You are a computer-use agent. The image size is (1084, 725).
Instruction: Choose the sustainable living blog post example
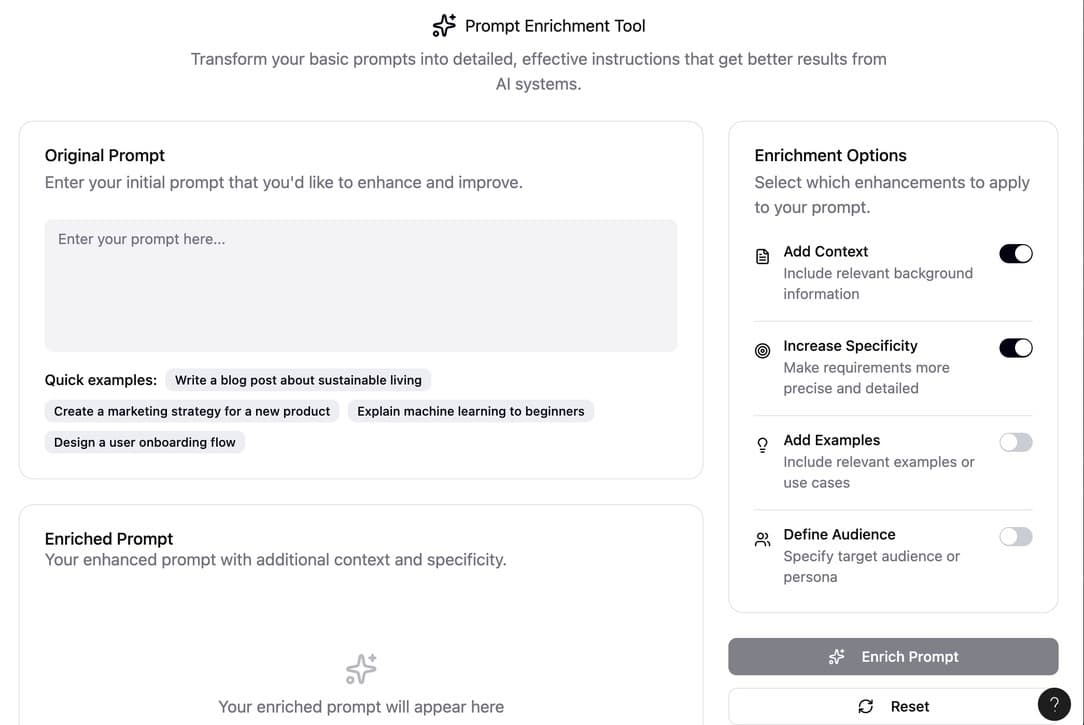(298, 380)
